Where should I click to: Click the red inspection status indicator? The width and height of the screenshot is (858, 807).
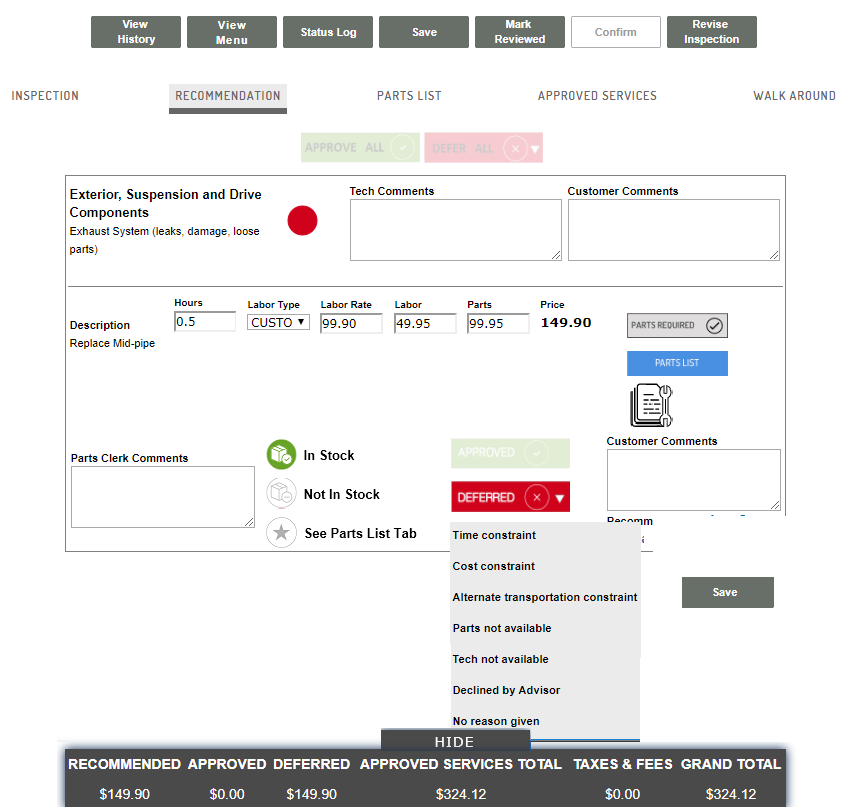tap(302, 220)
